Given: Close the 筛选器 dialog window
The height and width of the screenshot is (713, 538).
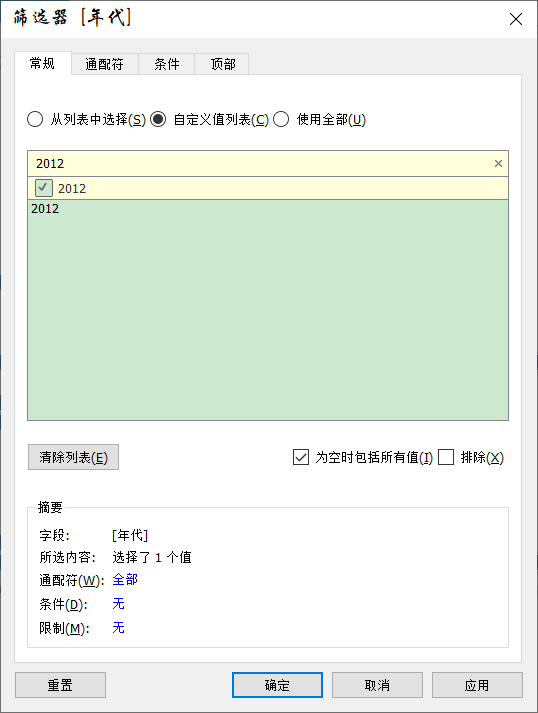Looking at the screenshot, I should tap(516, 19).
